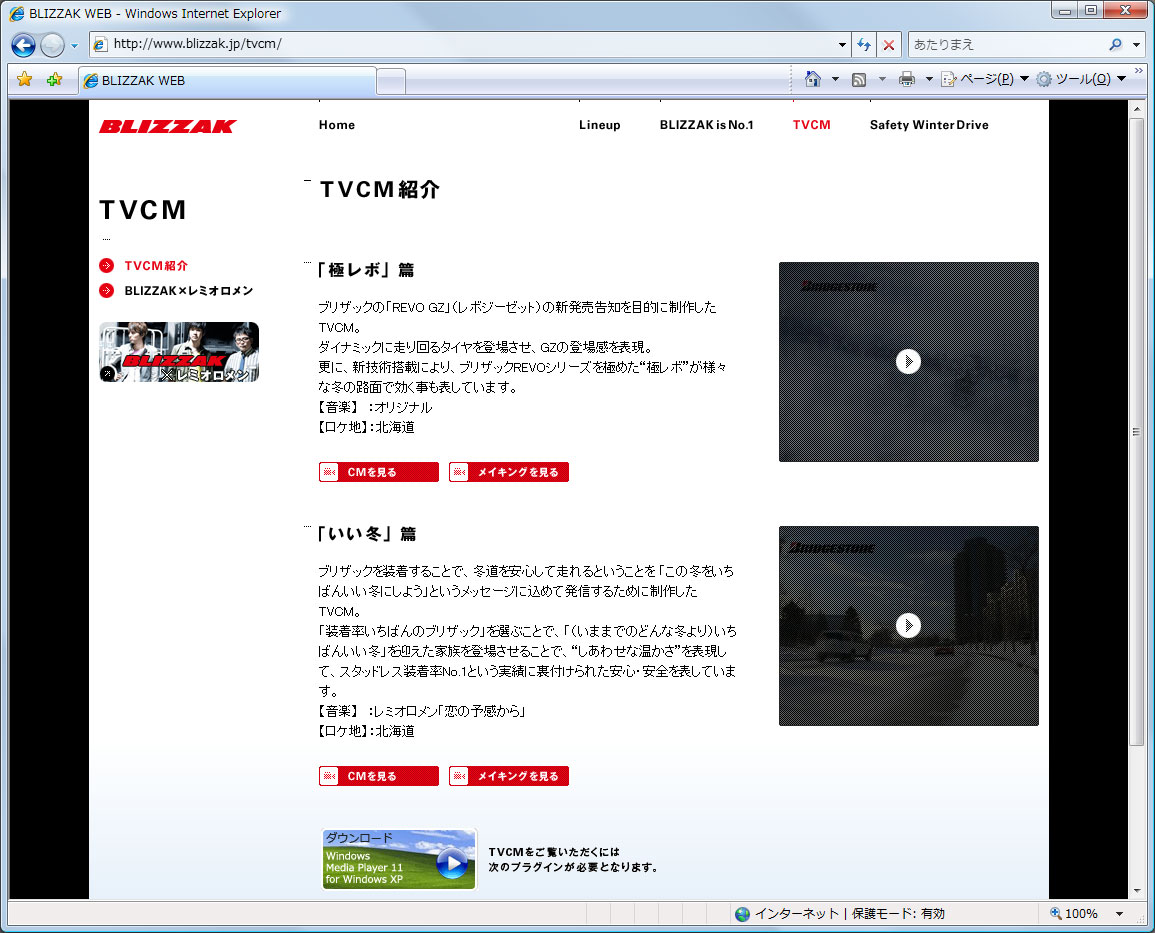Image resolution: width=1155 pixels, height=933 pixels.
Task: Open the Favorites Center star icon
Action: [x=24, y=80]
